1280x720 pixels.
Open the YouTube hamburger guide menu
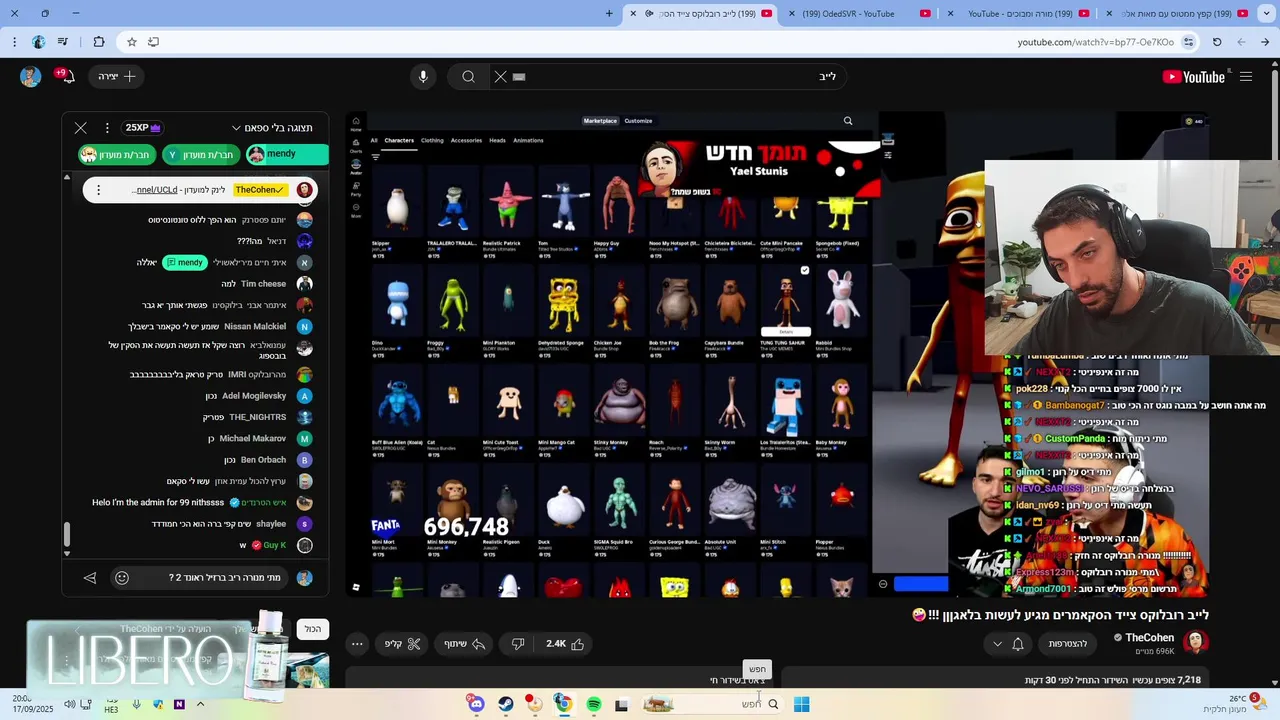1246,77
